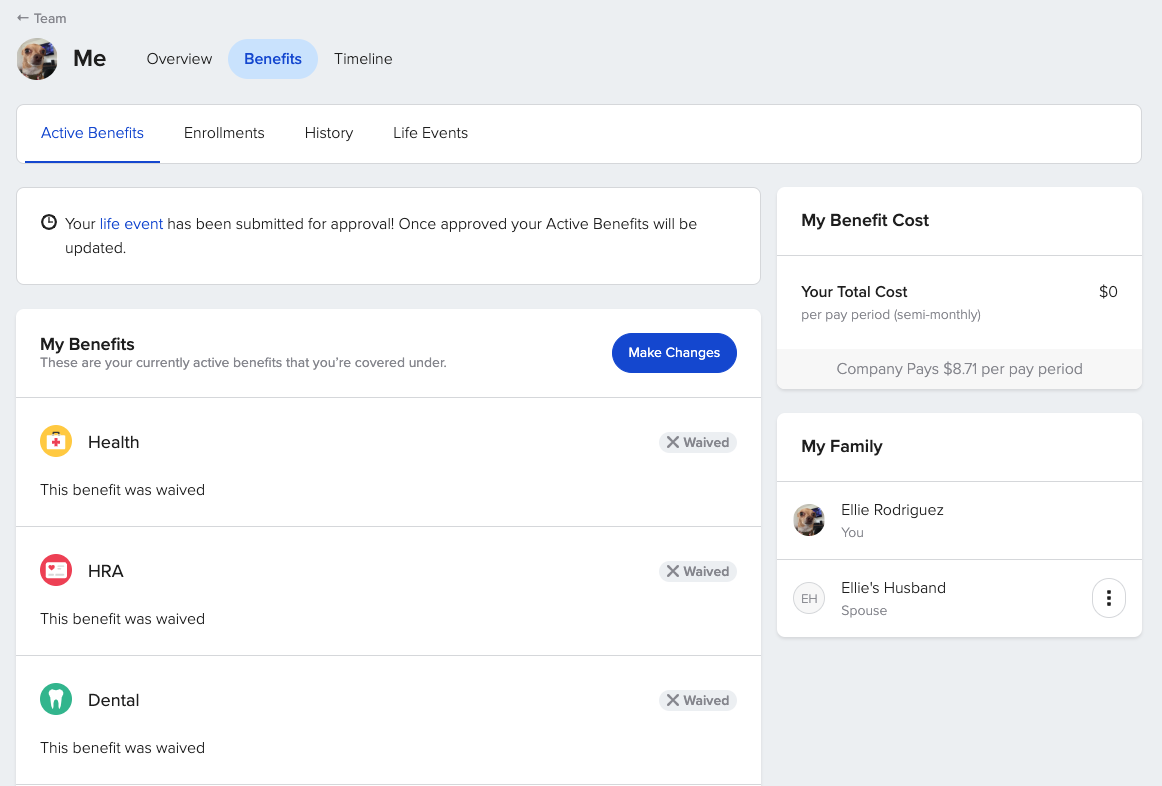
Task: Select the Active Benefits tab
Action: coord(93,133)
